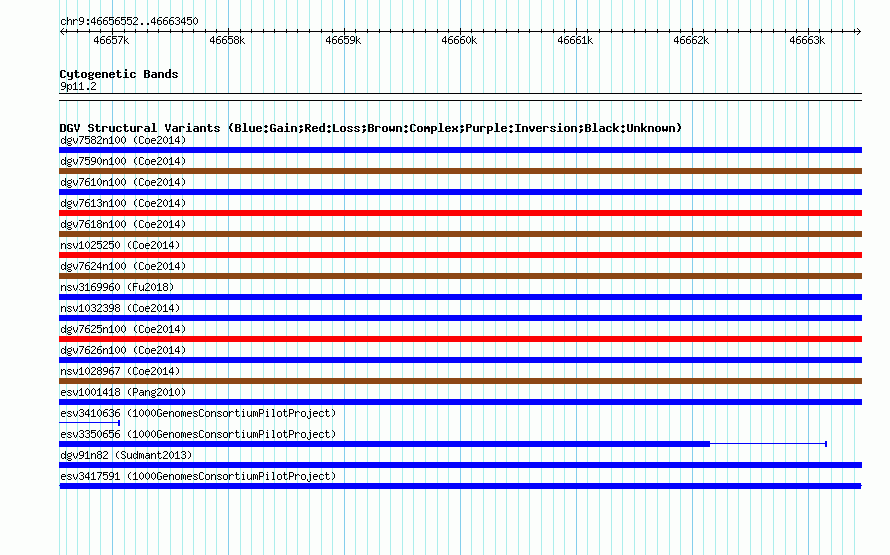
Task: Select the brown bar under nsv1028967
Action: point(460,381)
